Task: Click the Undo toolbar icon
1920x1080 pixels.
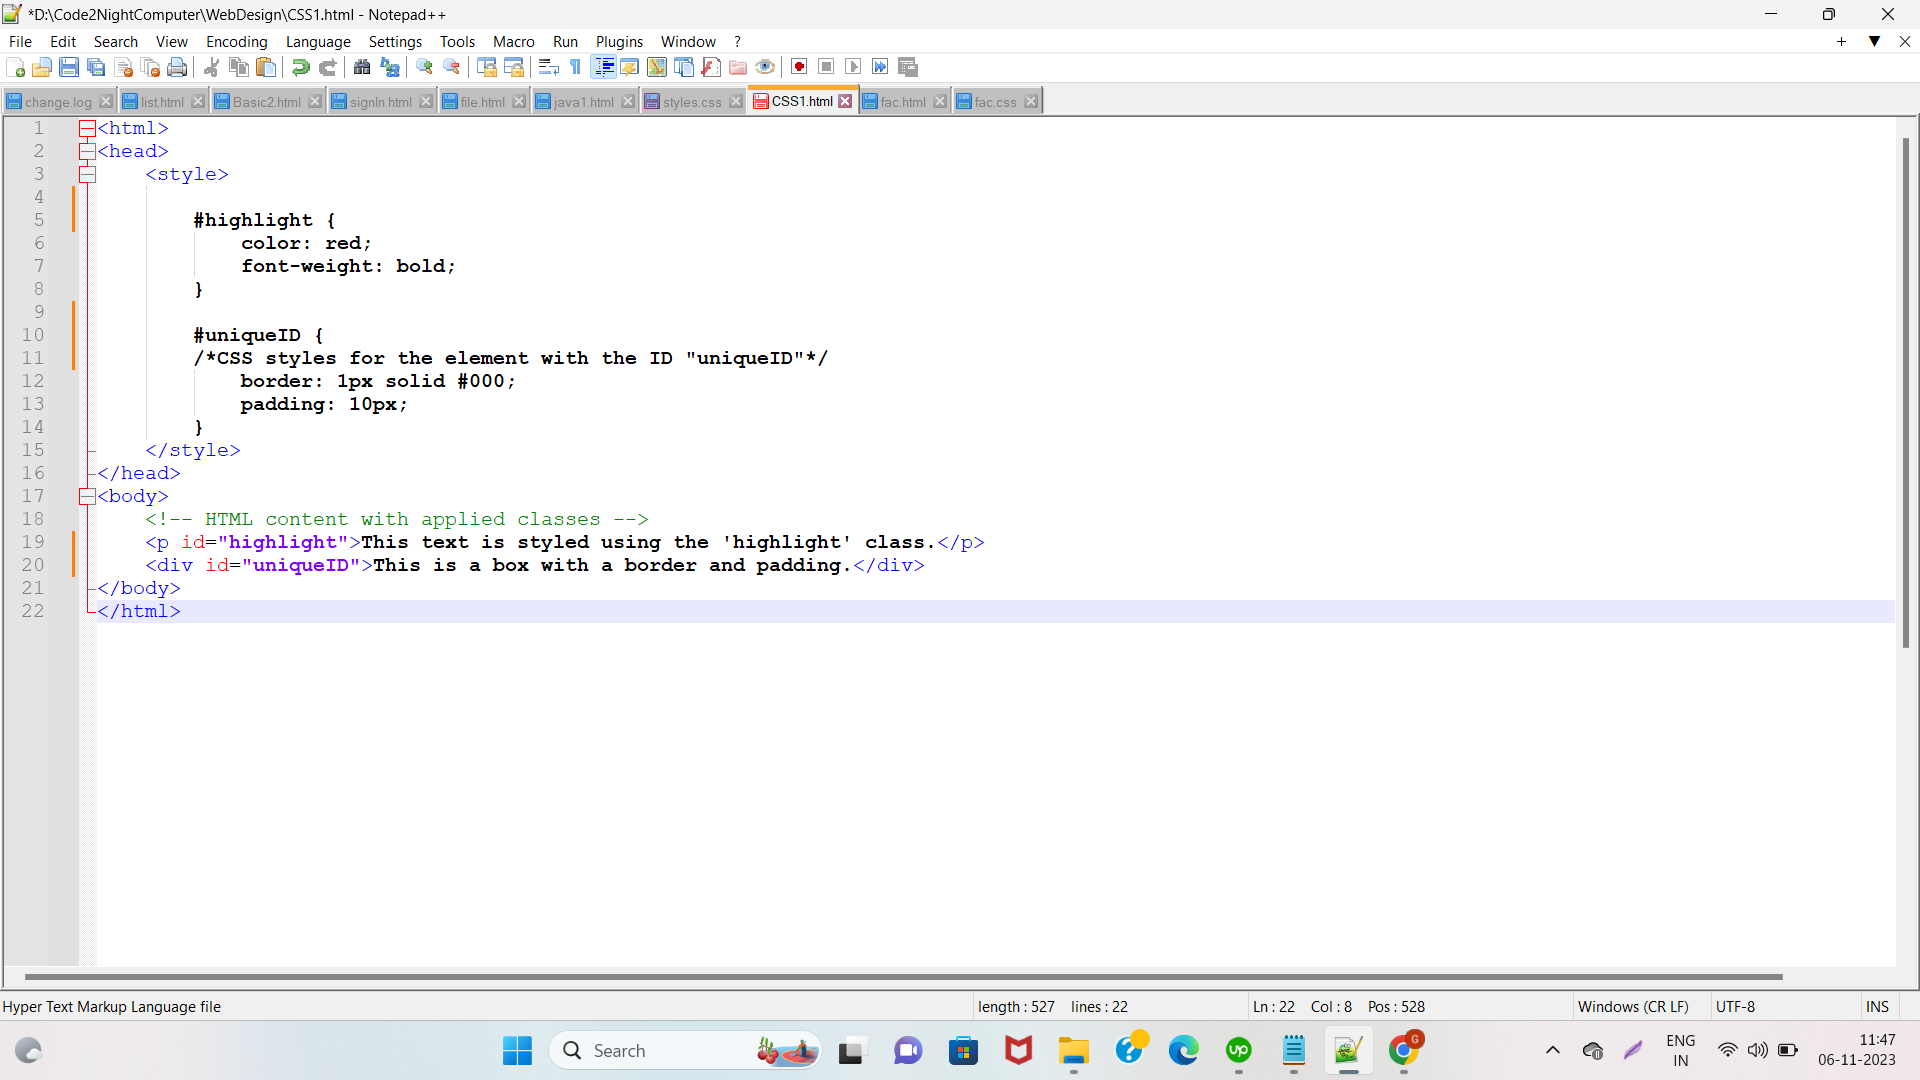Action: 300,67
